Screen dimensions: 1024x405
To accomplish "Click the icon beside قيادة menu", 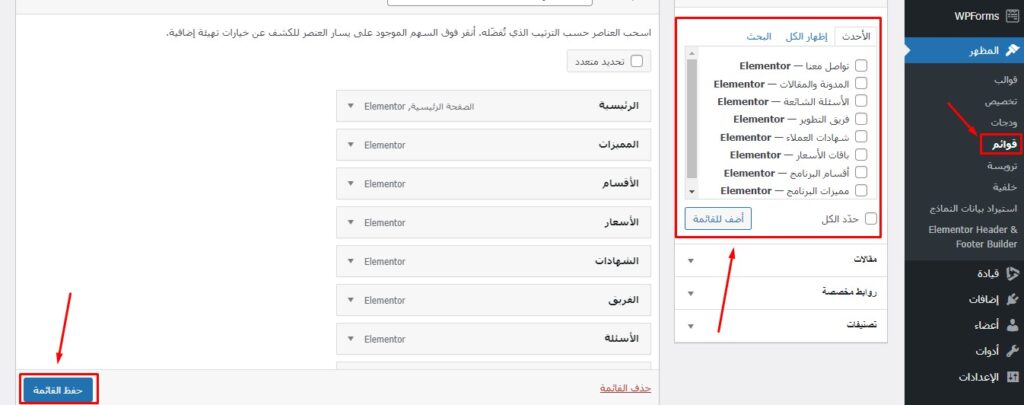I will click(1012, 274).
